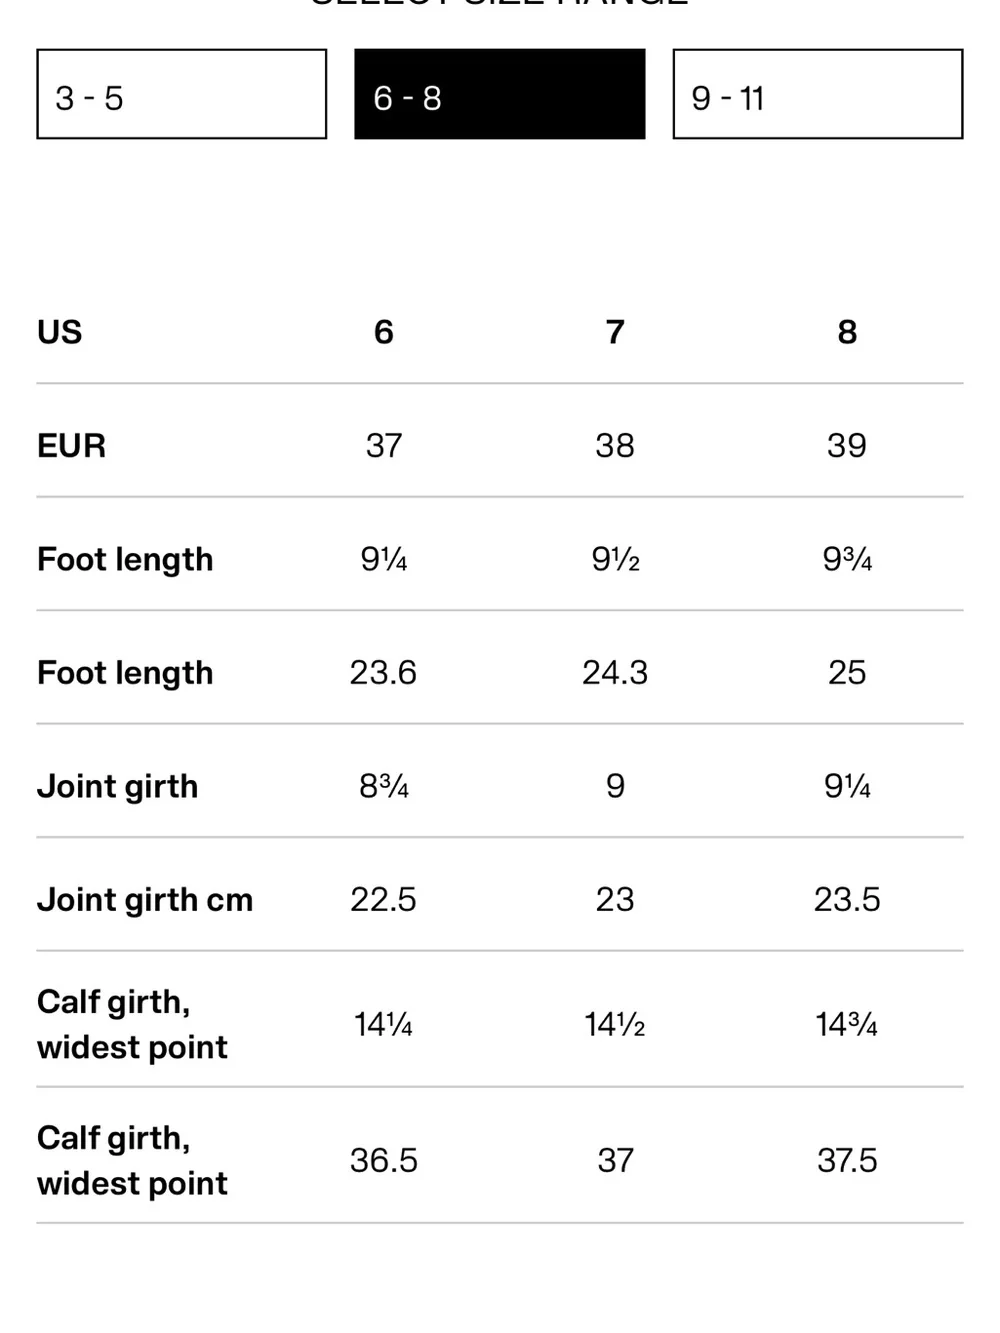1000x1333 pixels.
Task: Click the US row header
Action: [60, 332]
